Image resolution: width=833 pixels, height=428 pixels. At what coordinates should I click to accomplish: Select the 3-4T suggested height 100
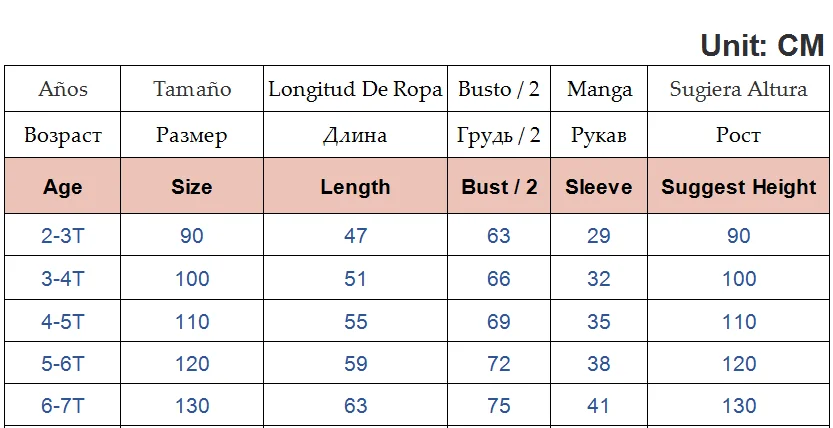click(x=739, y=279)
